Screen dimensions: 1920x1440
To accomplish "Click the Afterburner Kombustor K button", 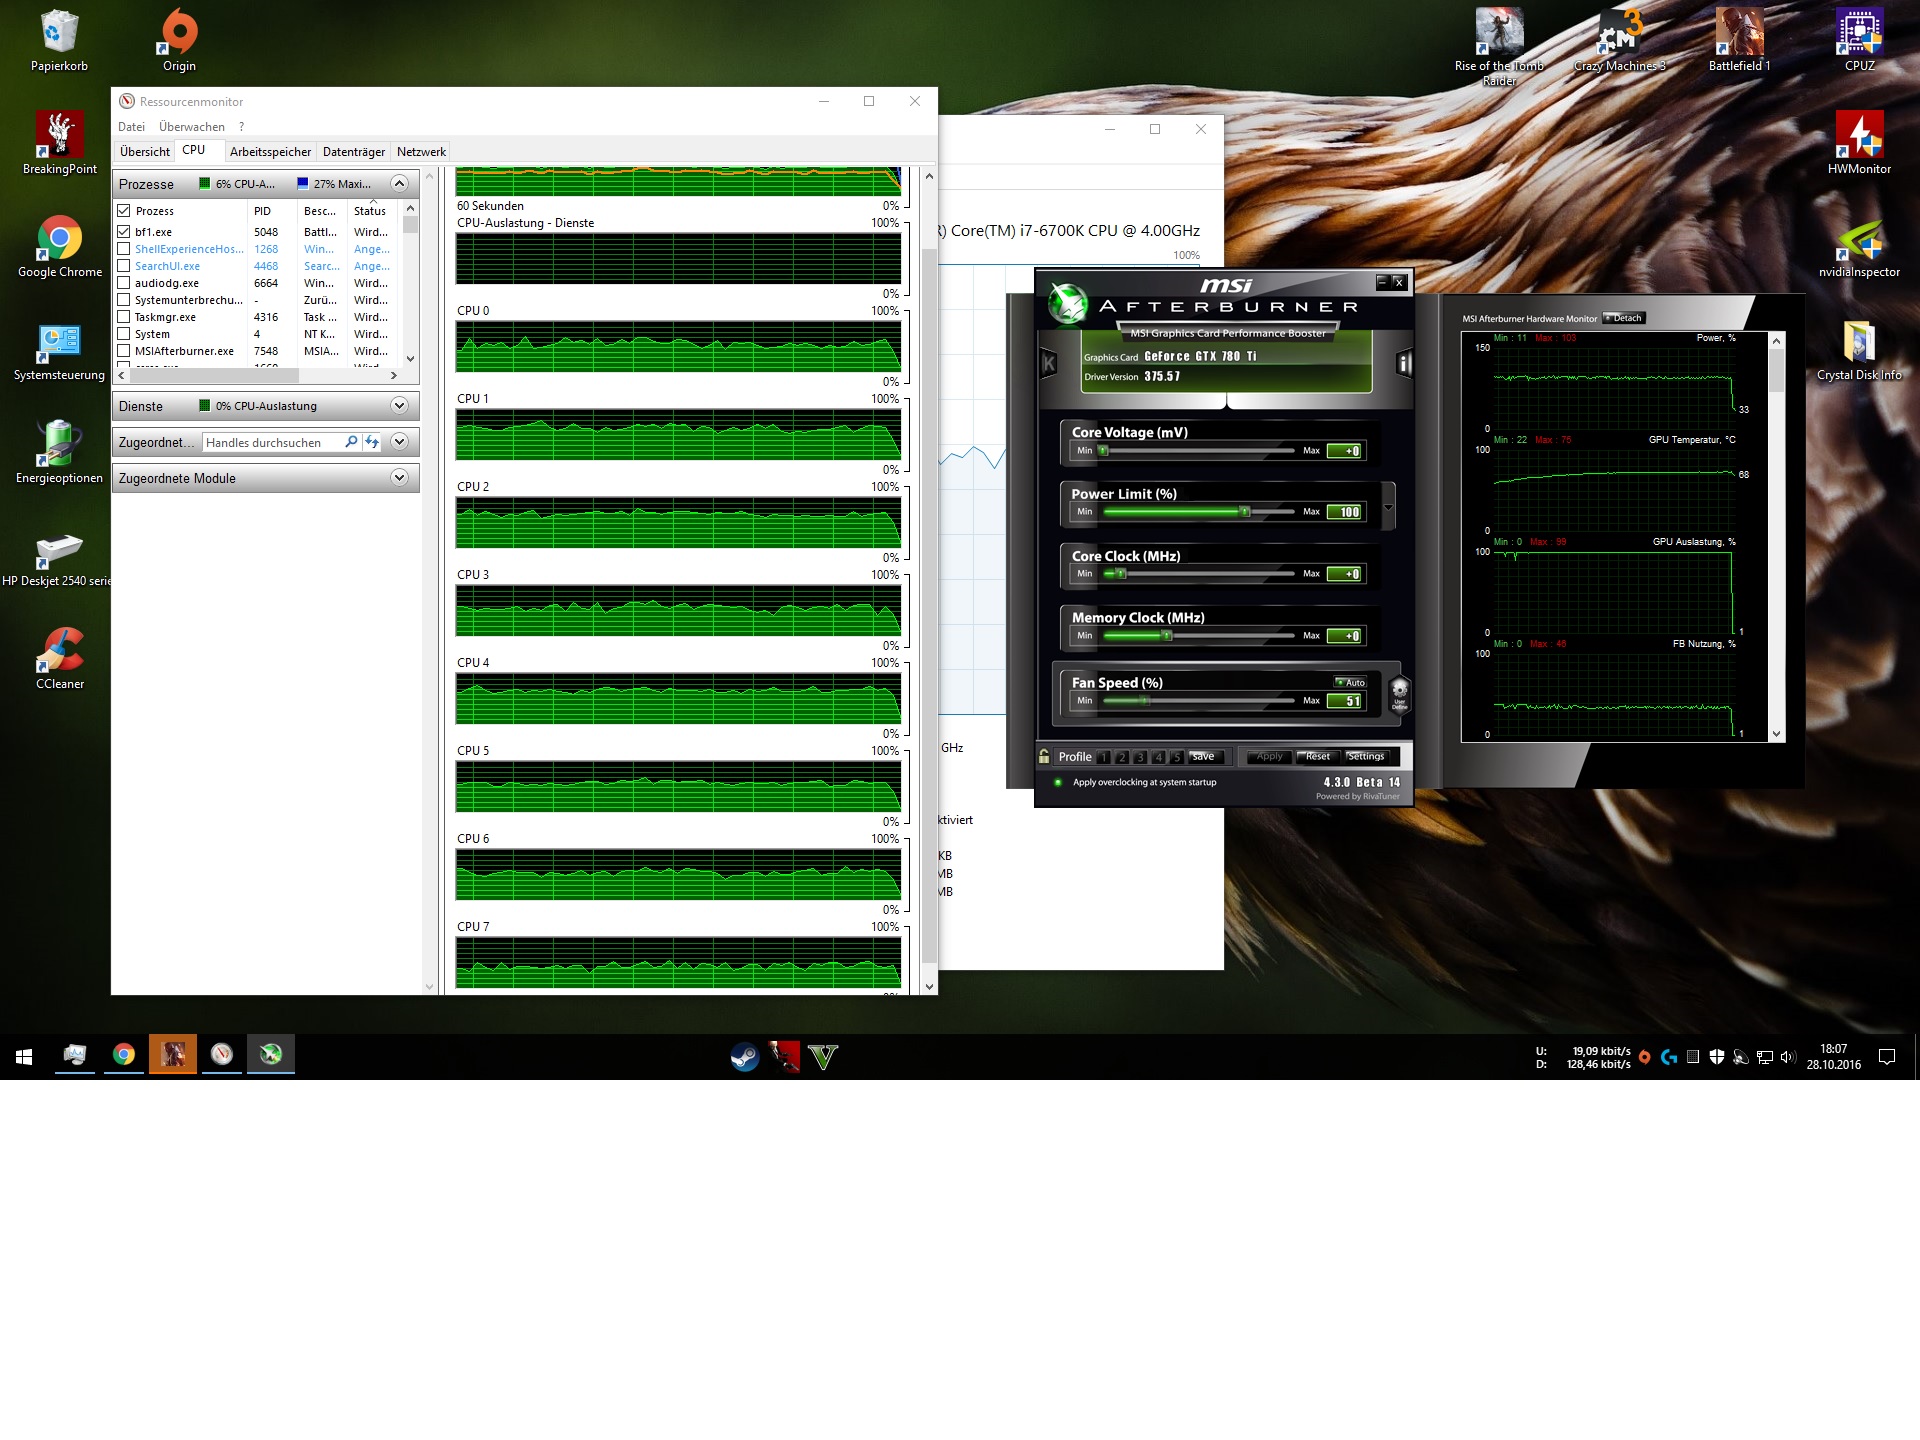I will tap(1049, 364).
